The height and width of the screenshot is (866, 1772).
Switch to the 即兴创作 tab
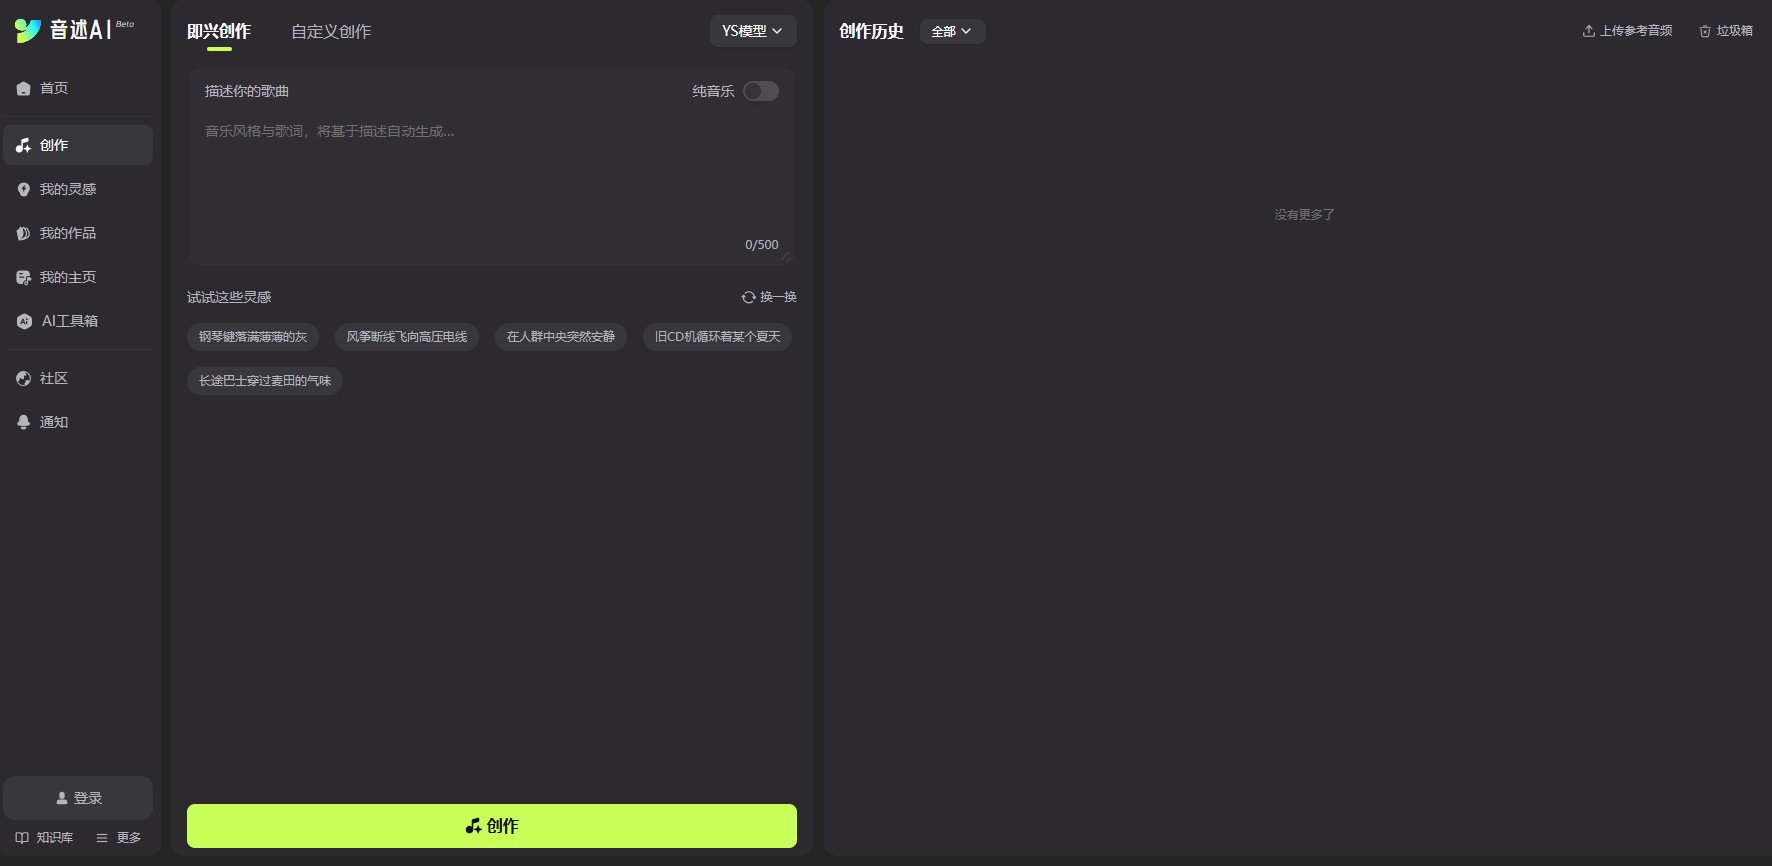tap(219, 32)
